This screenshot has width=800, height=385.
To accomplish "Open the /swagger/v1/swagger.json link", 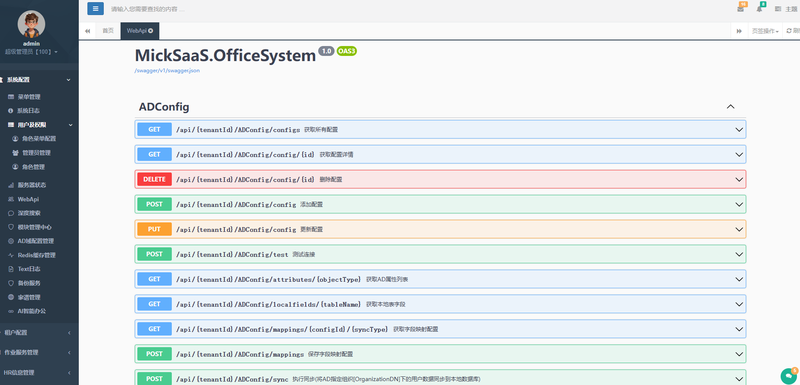I will click(167, 70).
